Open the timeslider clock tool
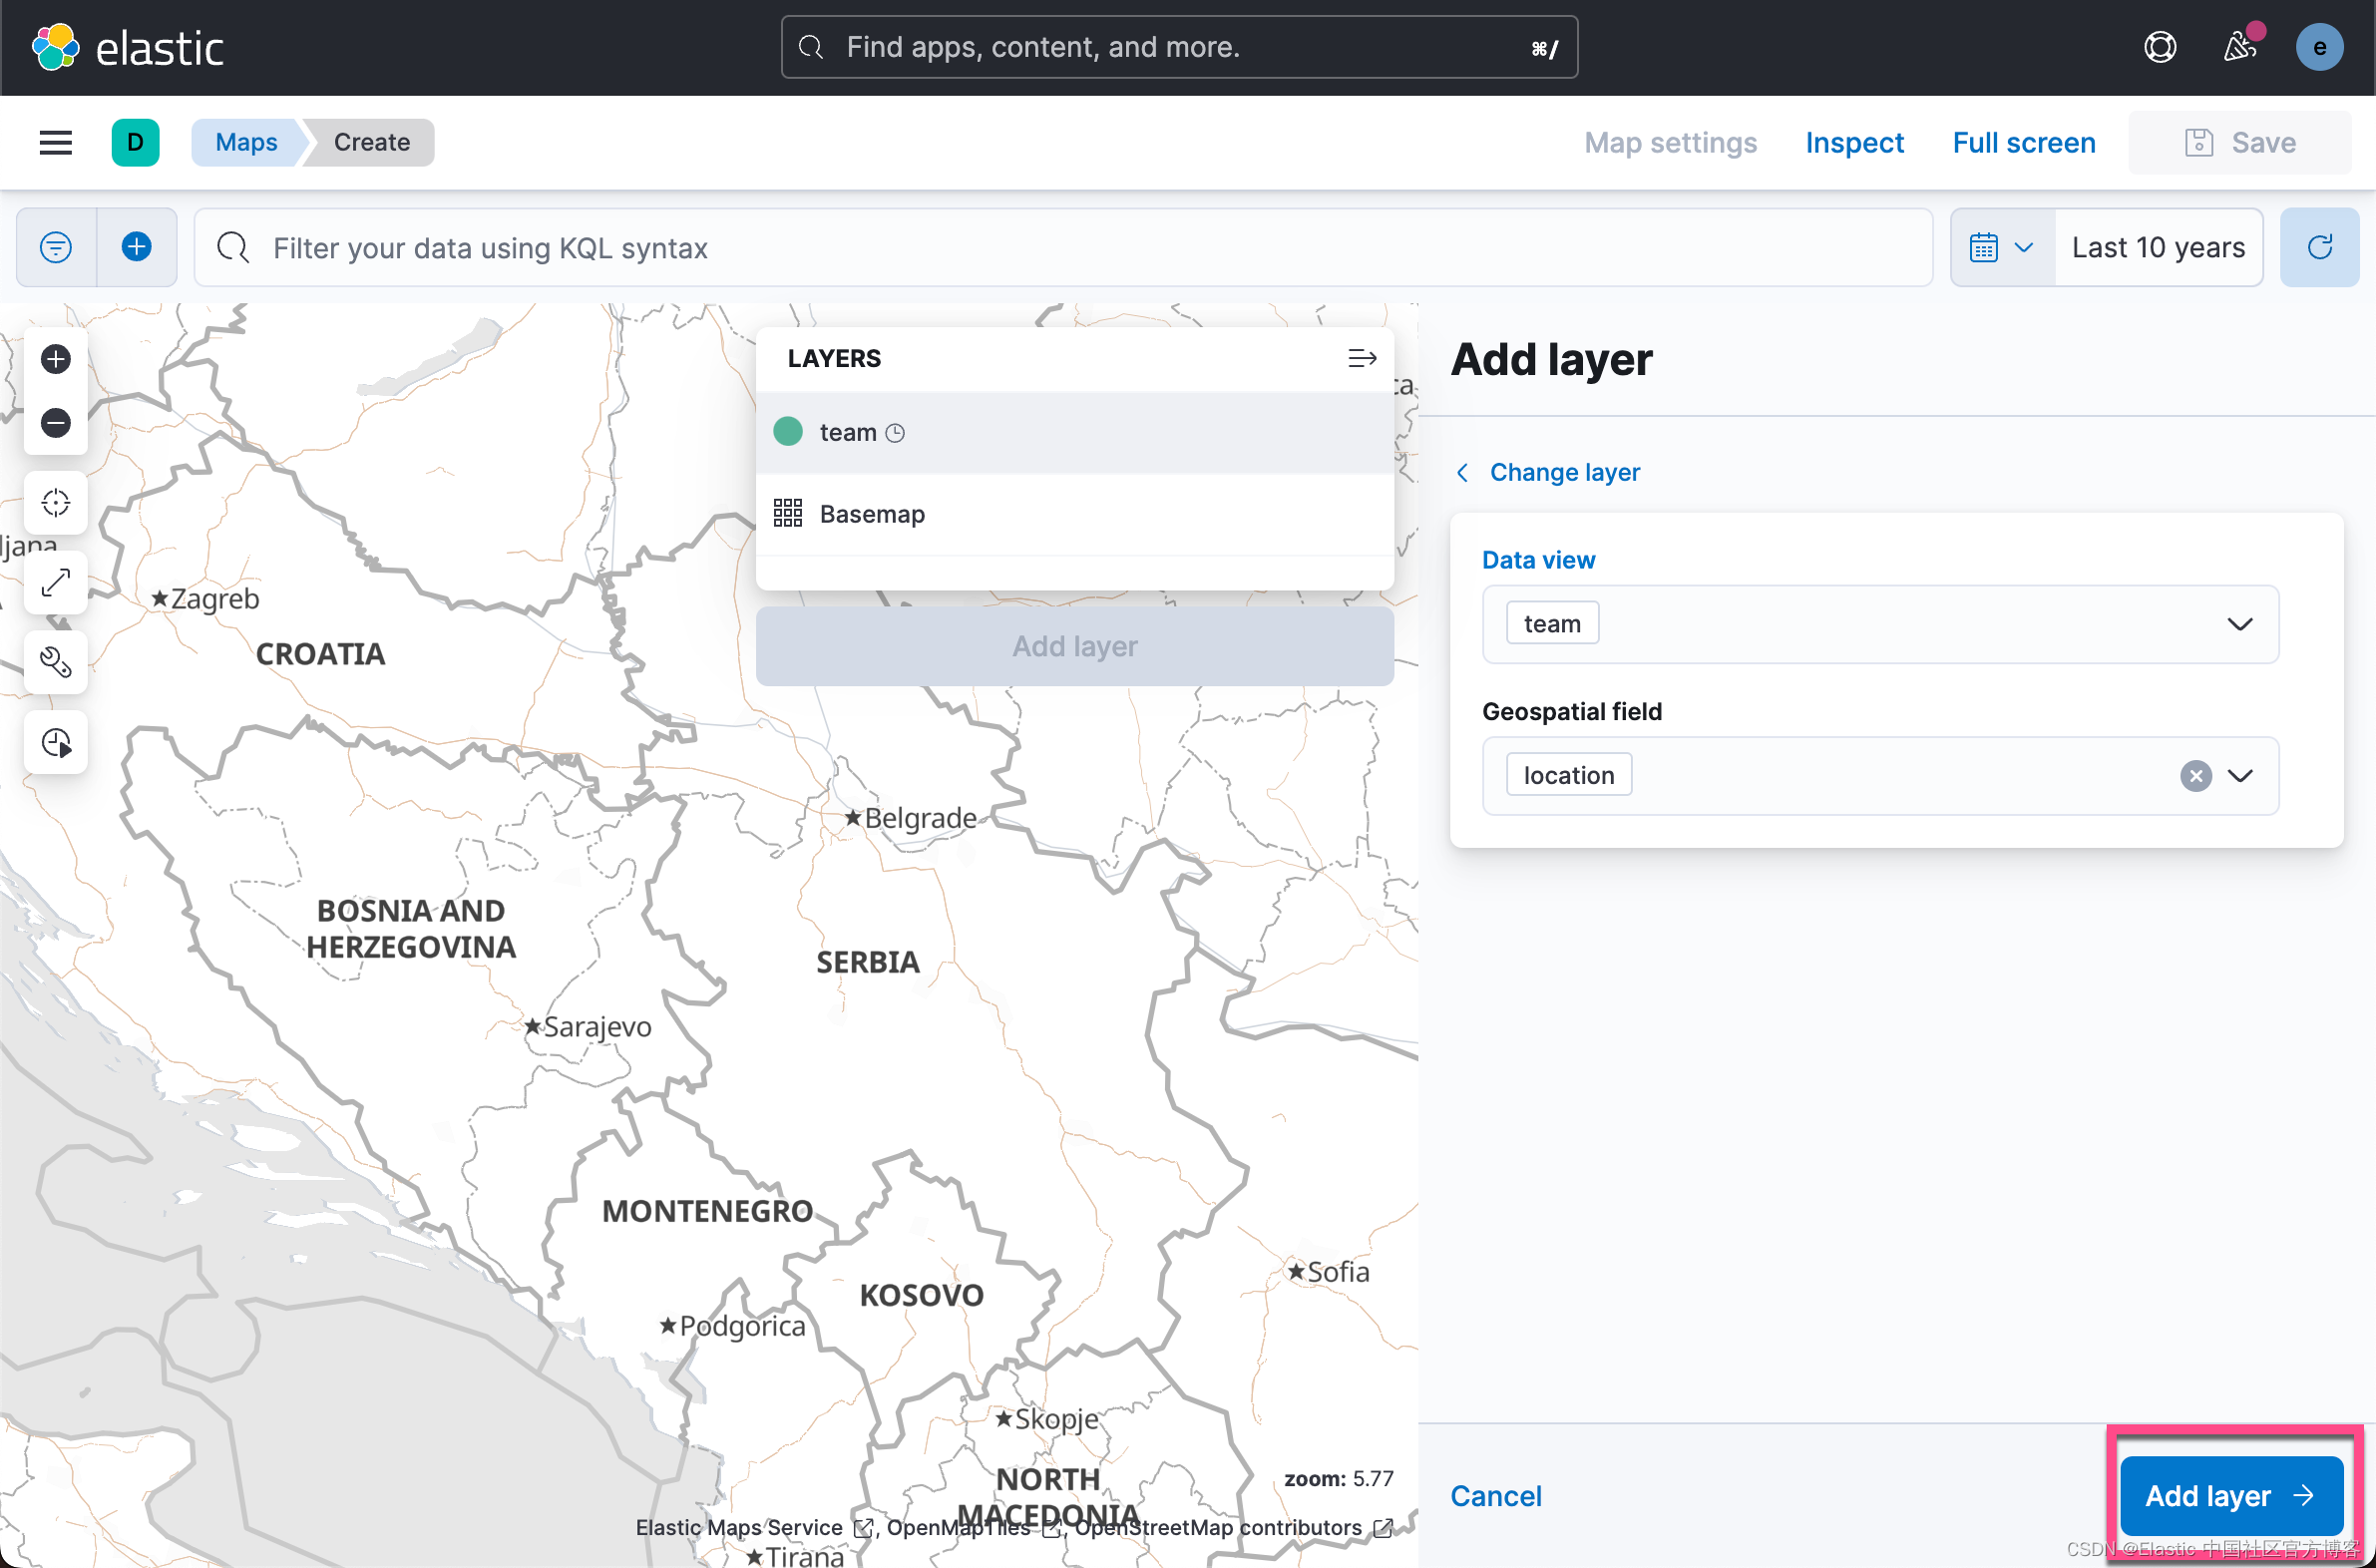The width and height of the screenshot is (2376, 1568). pyautogui.click(x=55, y=742)
